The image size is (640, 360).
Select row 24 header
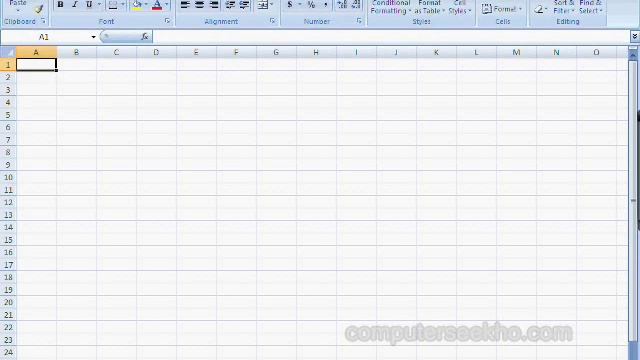(8, 352)
